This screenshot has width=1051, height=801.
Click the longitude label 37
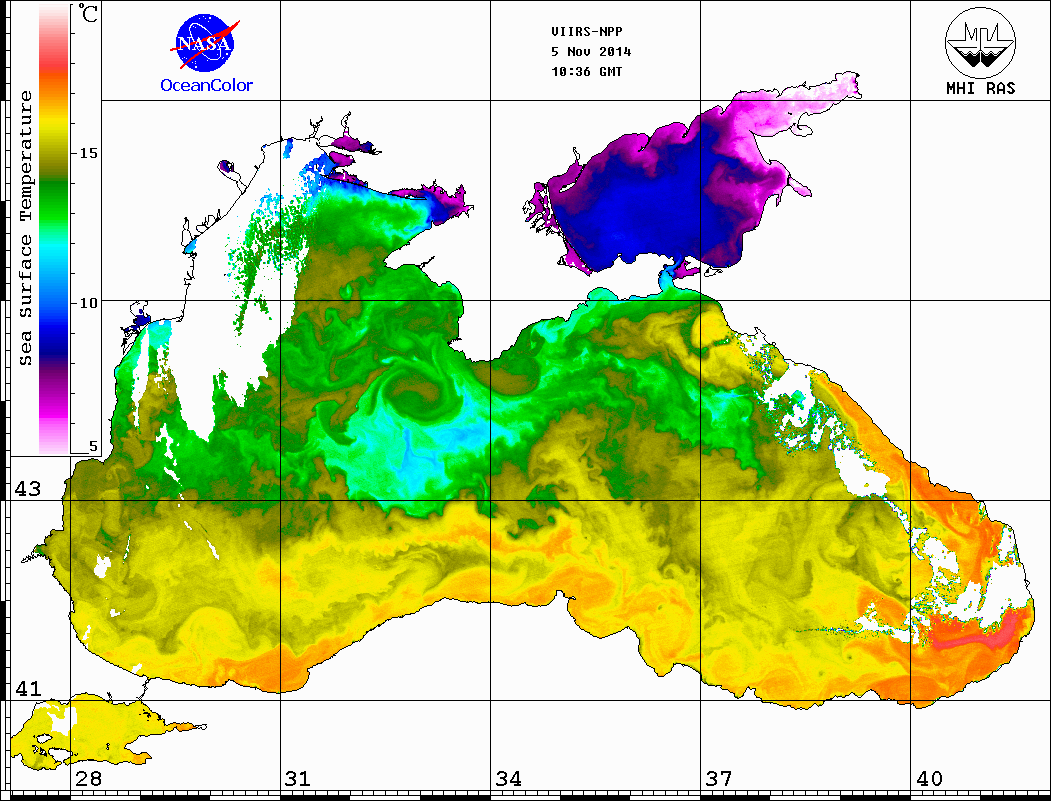tap(719, 778)
